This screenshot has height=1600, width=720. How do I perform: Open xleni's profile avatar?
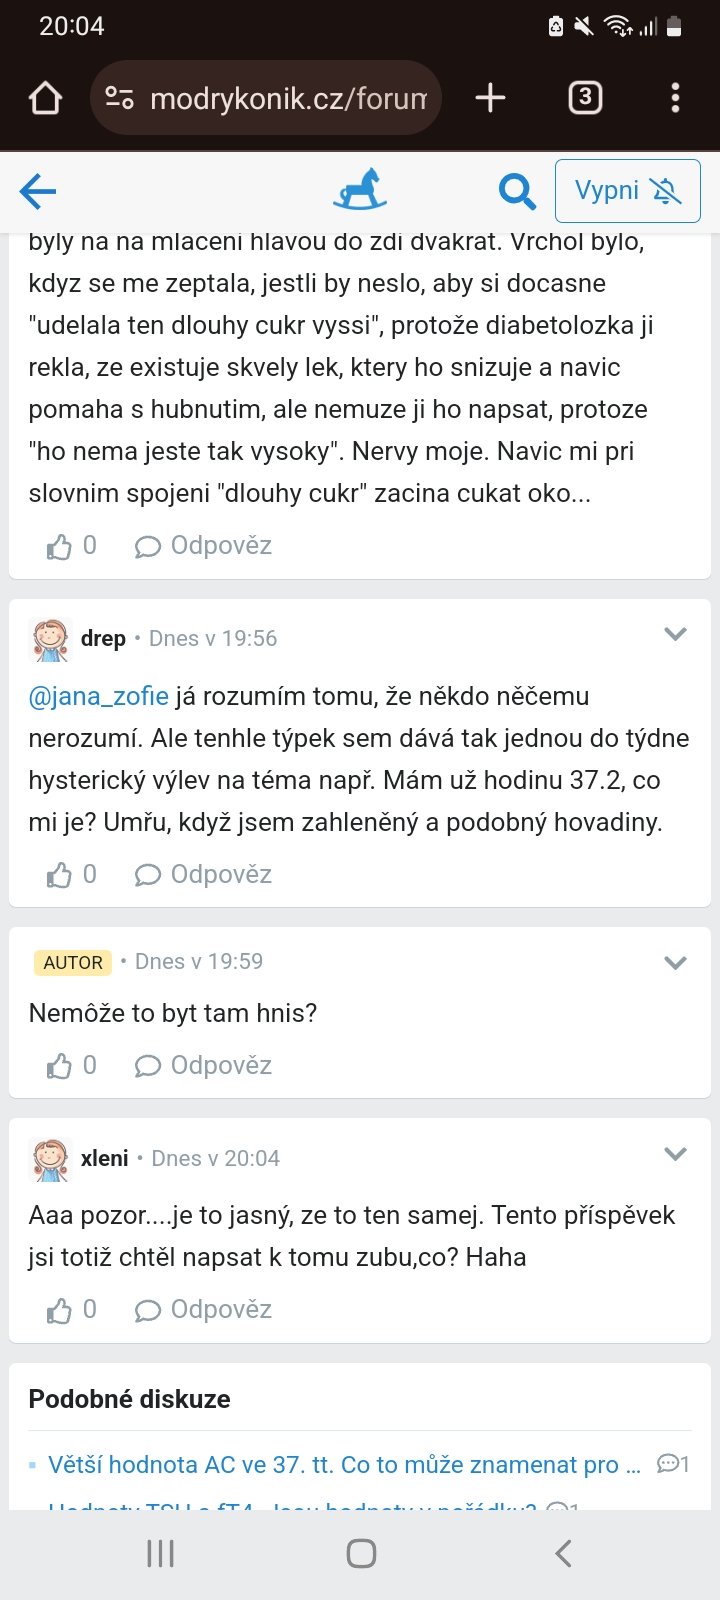pos(51,1159)
